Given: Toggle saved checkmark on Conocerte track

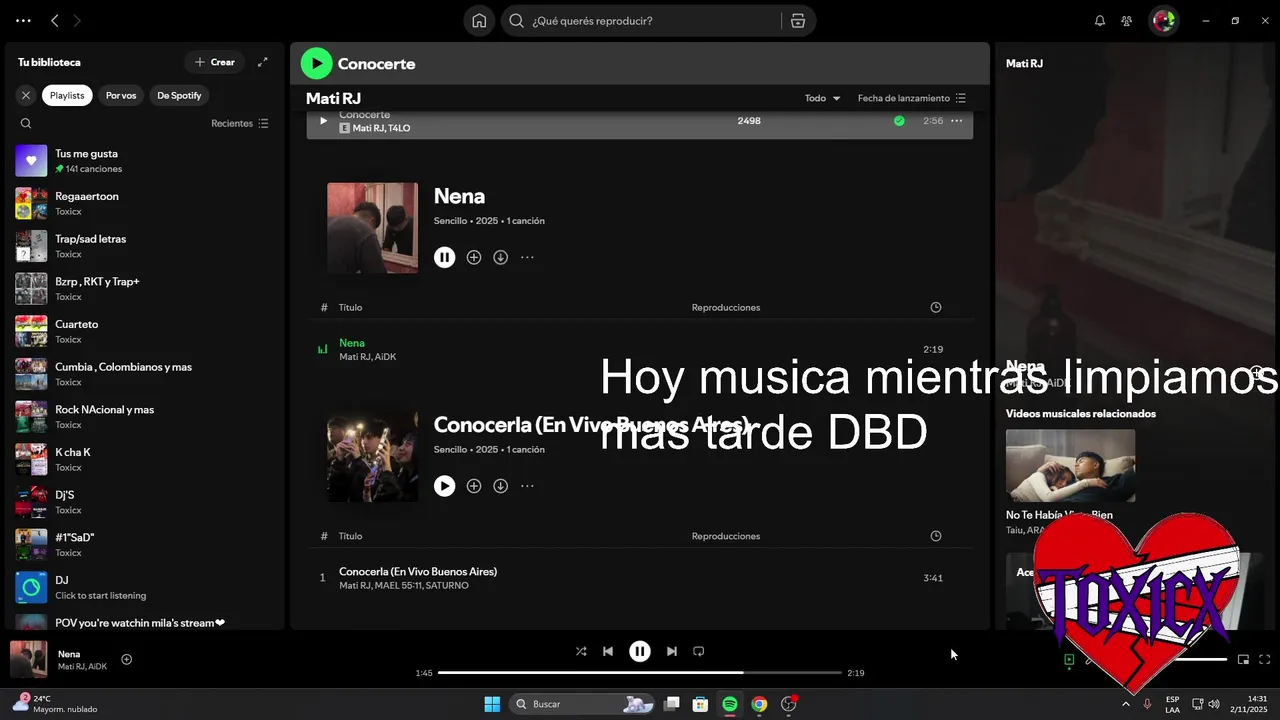Looking at the screenshot, I should click(899, 121).
